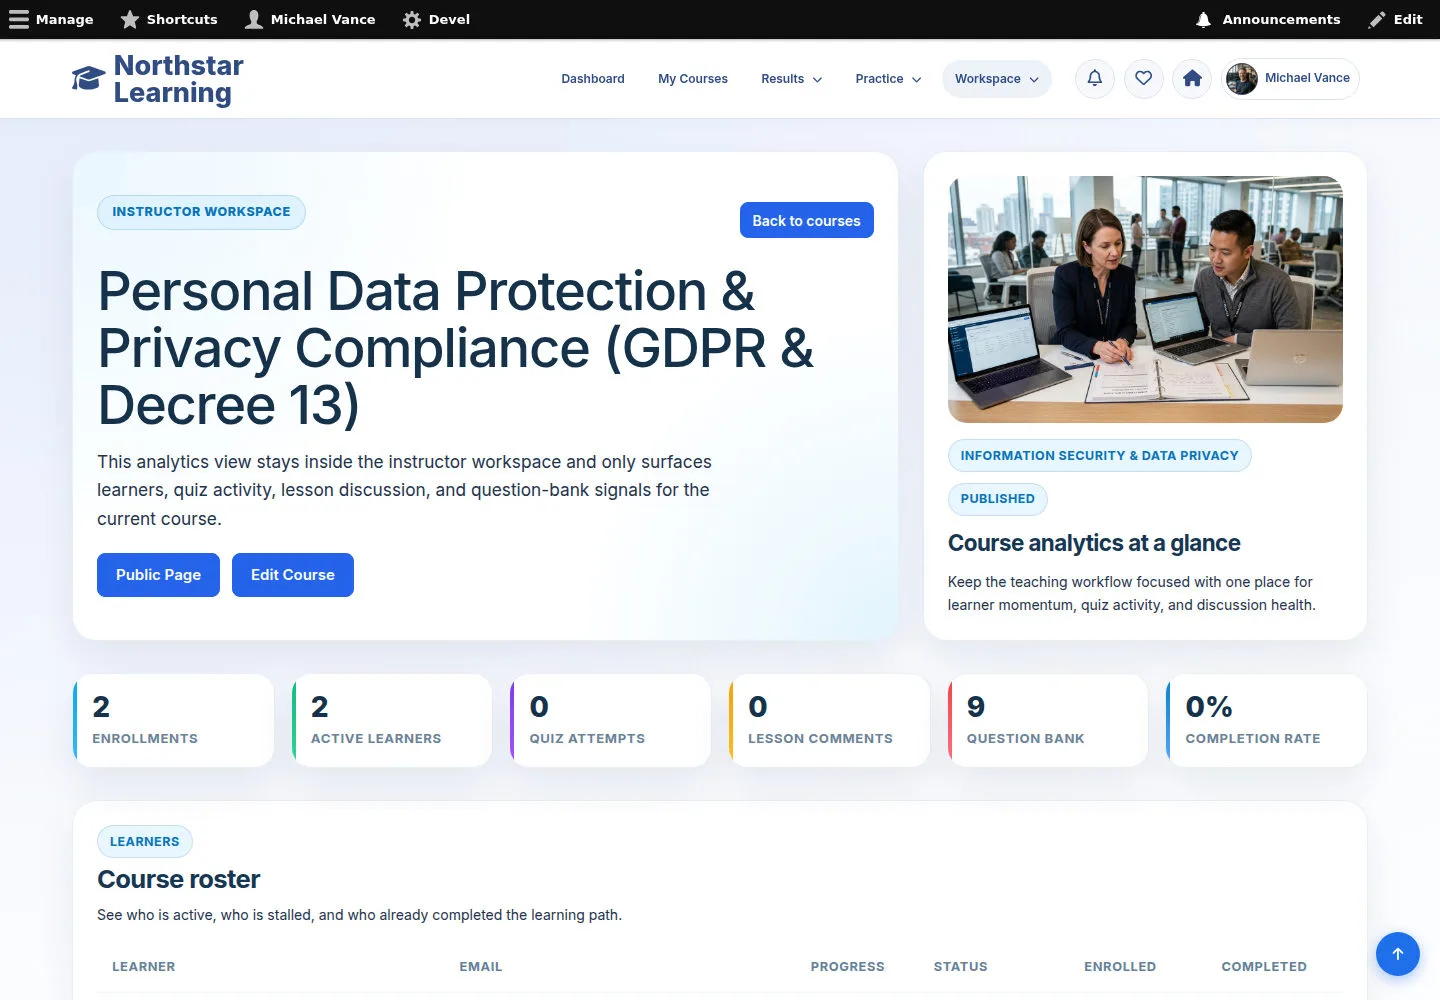Open the Manage hamburger menu icon
This screenshot has width=1440, height=1000.
(x=19, y=19)
